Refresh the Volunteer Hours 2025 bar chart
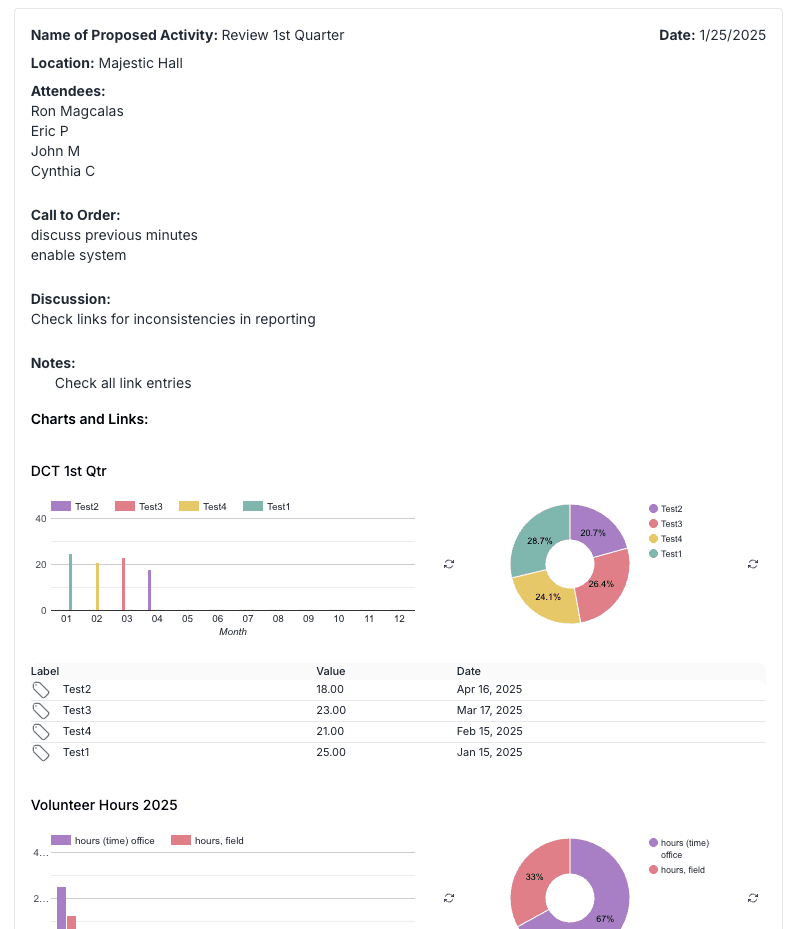800x929 pixels. click(x=449, y=898)
